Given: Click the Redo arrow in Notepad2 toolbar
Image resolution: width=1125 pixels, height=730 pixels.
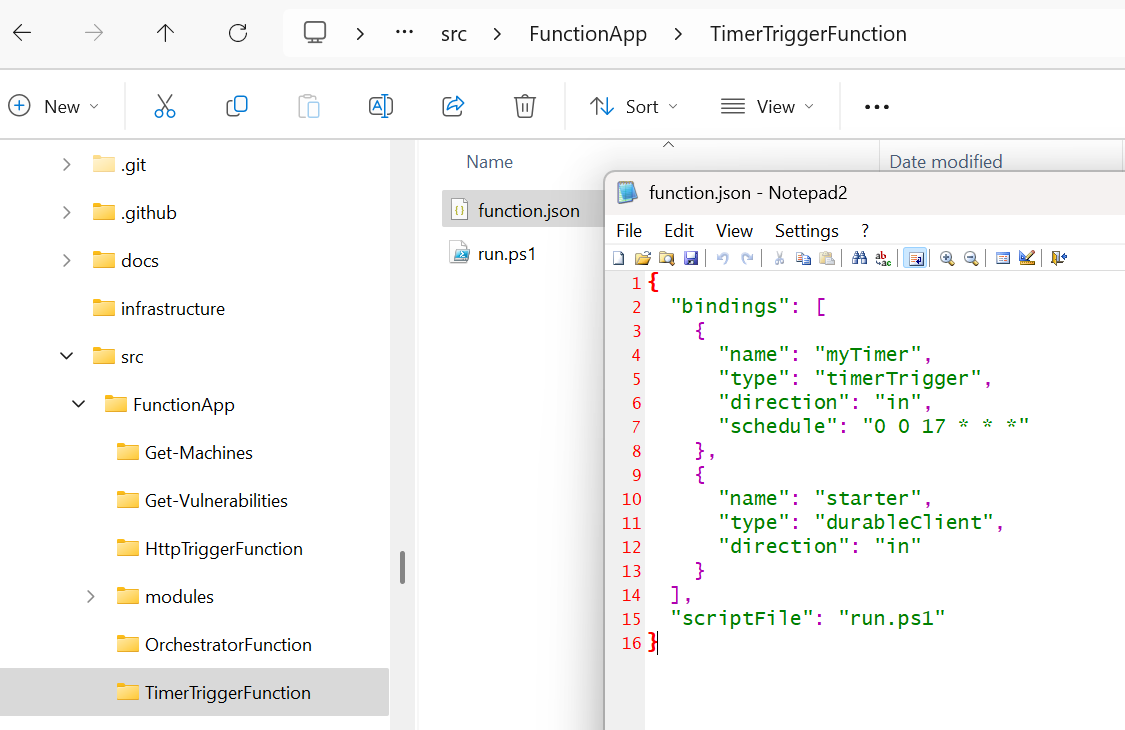Looking at the screenshot, I should (x=747, y=258).
